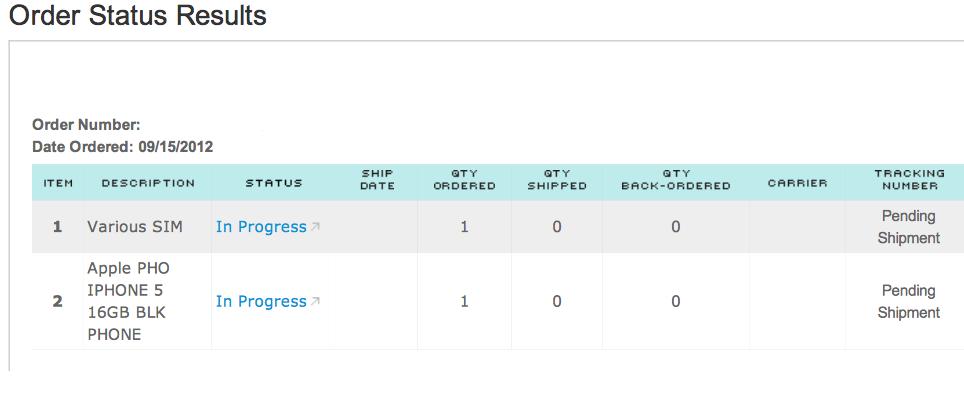Click external-link arrow icon beside iPhone 5 status
Viewport: 964px width, 401px height.
click(315, 301)
